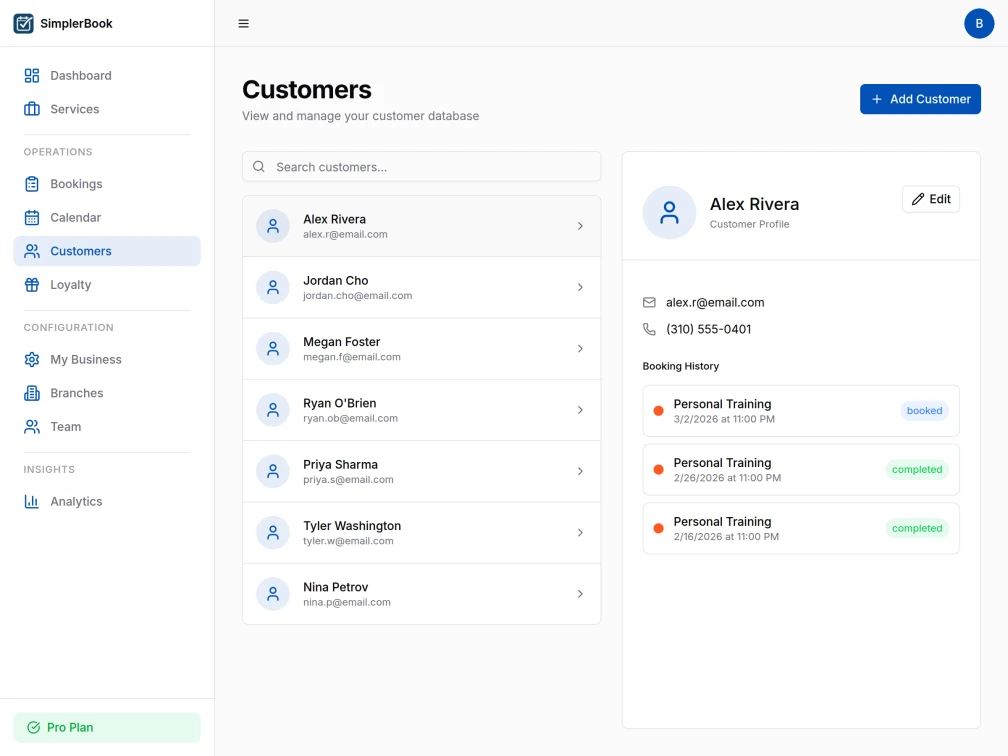
Task: Click the Bookings clipboard icon
Action: pyautogui.click(x=32, y=184)
